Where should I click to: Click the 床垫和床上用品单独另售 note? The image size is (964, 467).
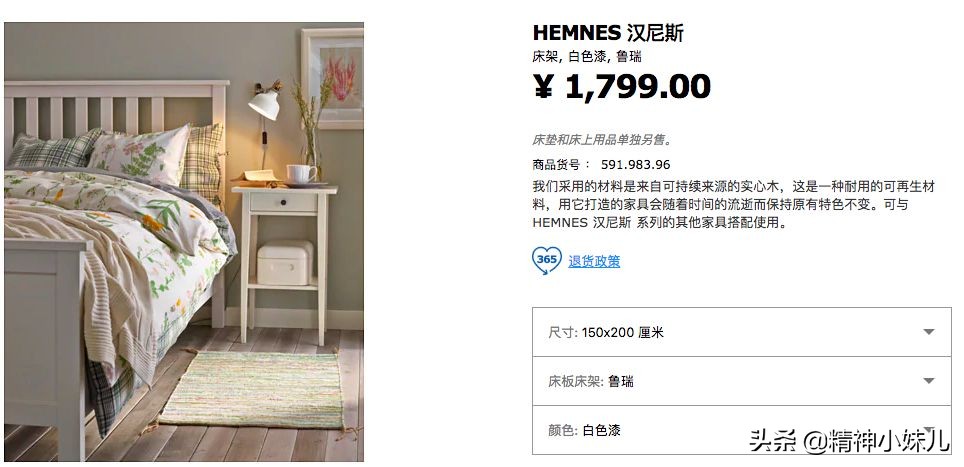coord(602,140)
